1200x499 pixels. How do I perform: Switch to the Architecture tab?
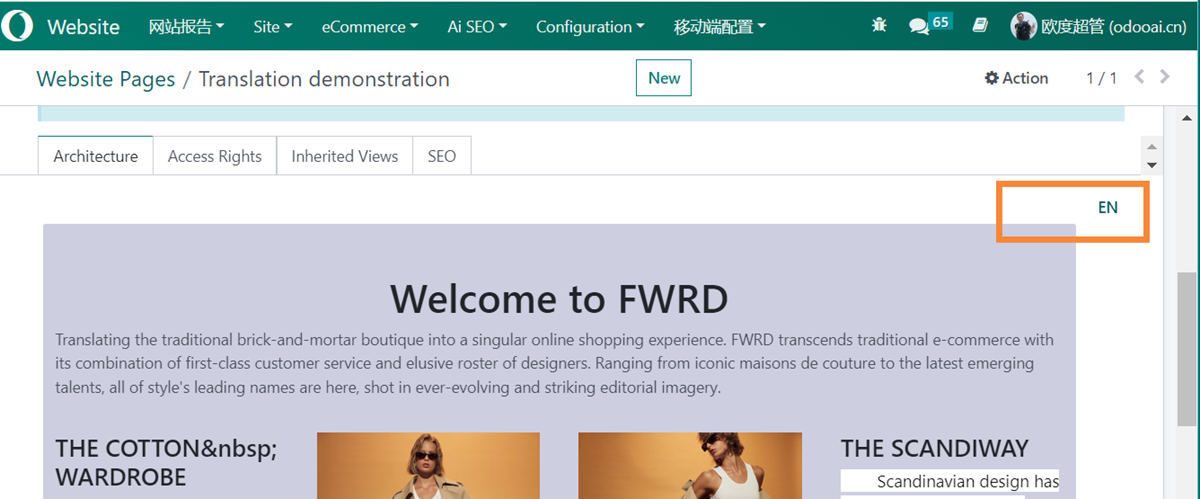click(96, 156)
